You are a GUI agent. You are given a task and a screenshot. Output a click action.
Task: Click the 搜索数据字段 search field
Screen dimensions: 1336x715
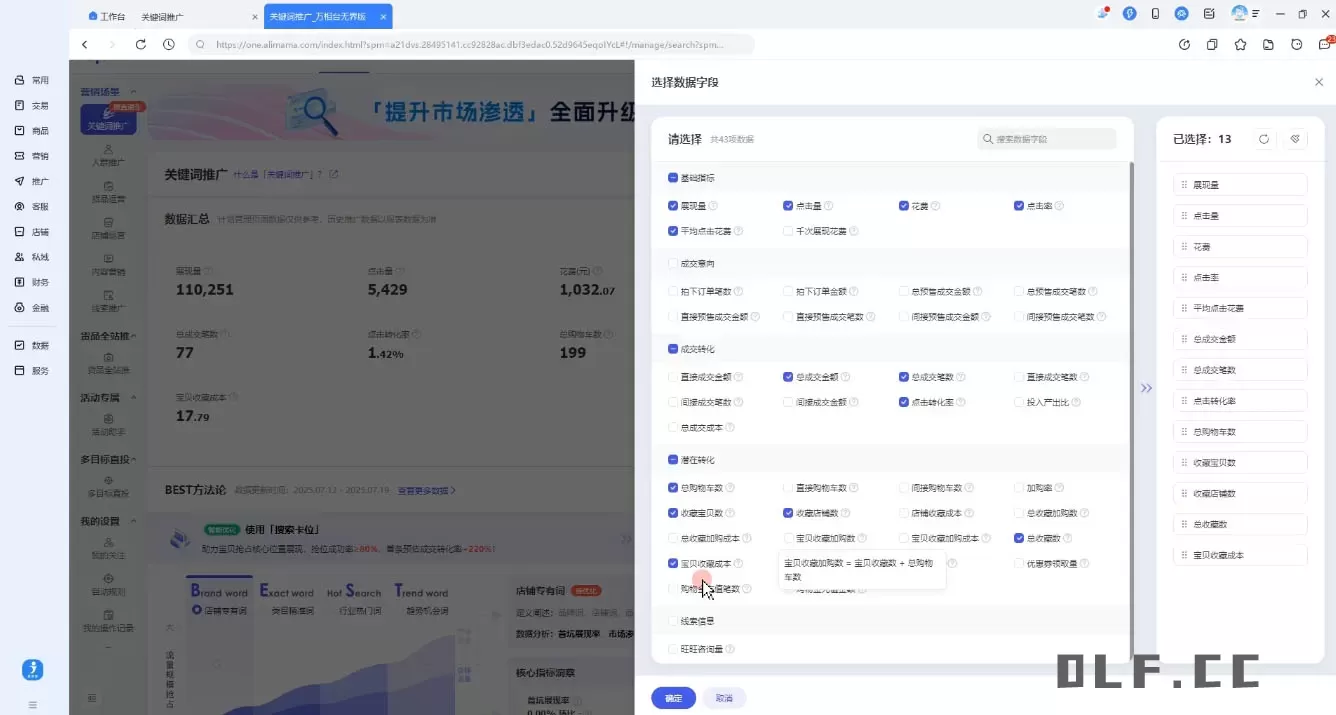[1046, 138]
